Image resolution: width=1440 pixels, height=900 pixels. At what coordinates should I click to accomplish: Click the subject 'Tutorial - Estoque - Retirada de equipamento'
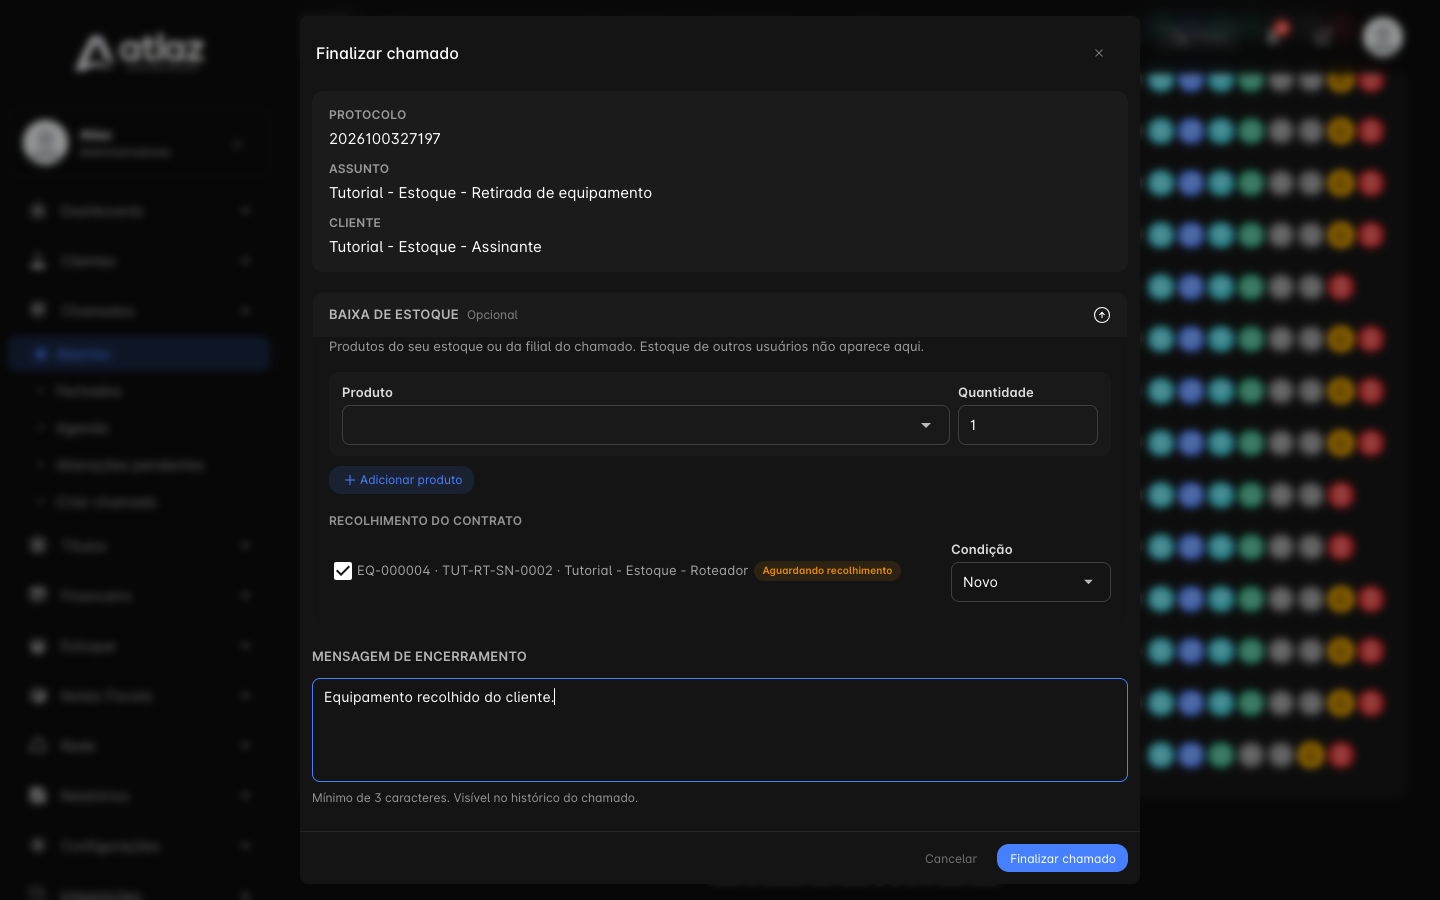tap(490, 193)
